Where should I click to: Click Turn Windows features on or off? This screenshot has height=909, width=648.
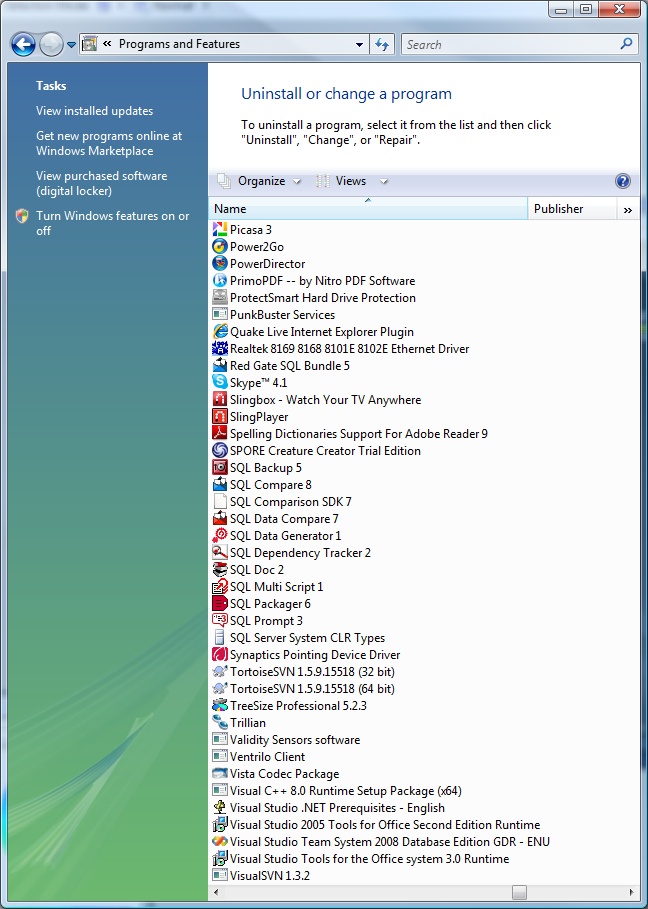(112, 223)
